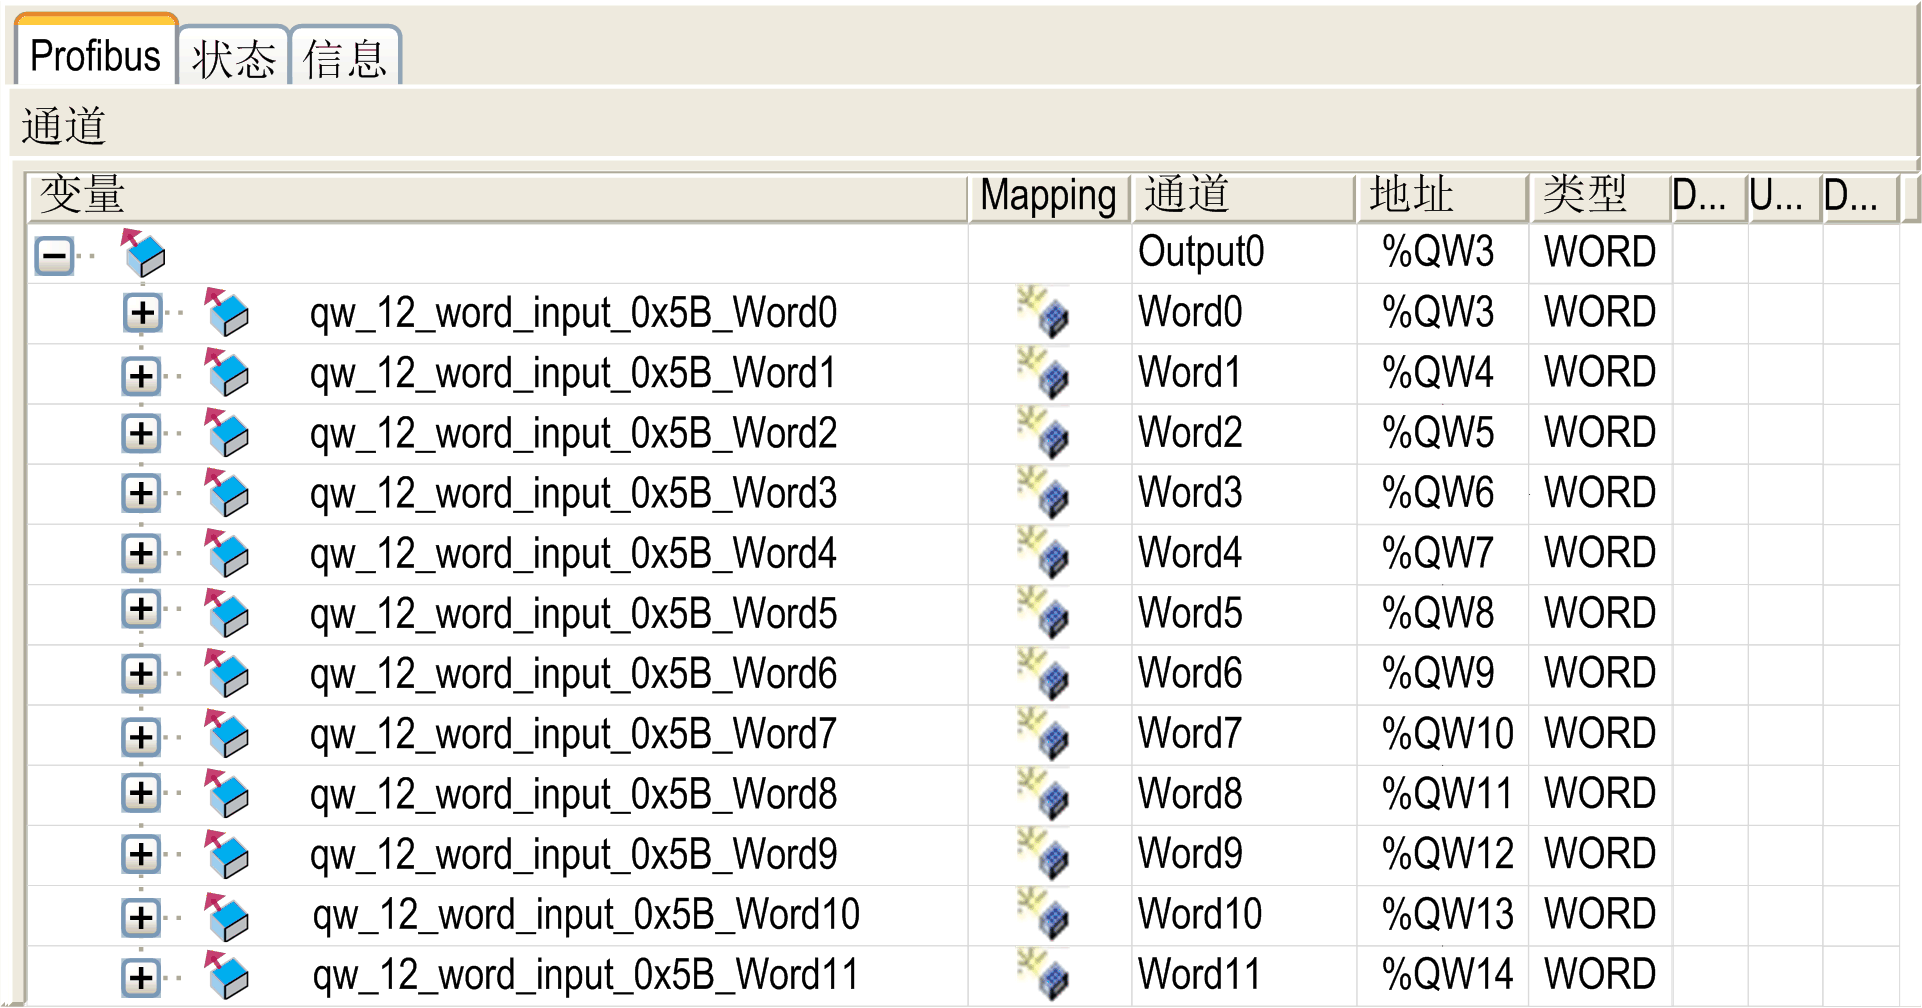Collapse the root Output0 tree node

pyautogui.click(x=55, y=256)
